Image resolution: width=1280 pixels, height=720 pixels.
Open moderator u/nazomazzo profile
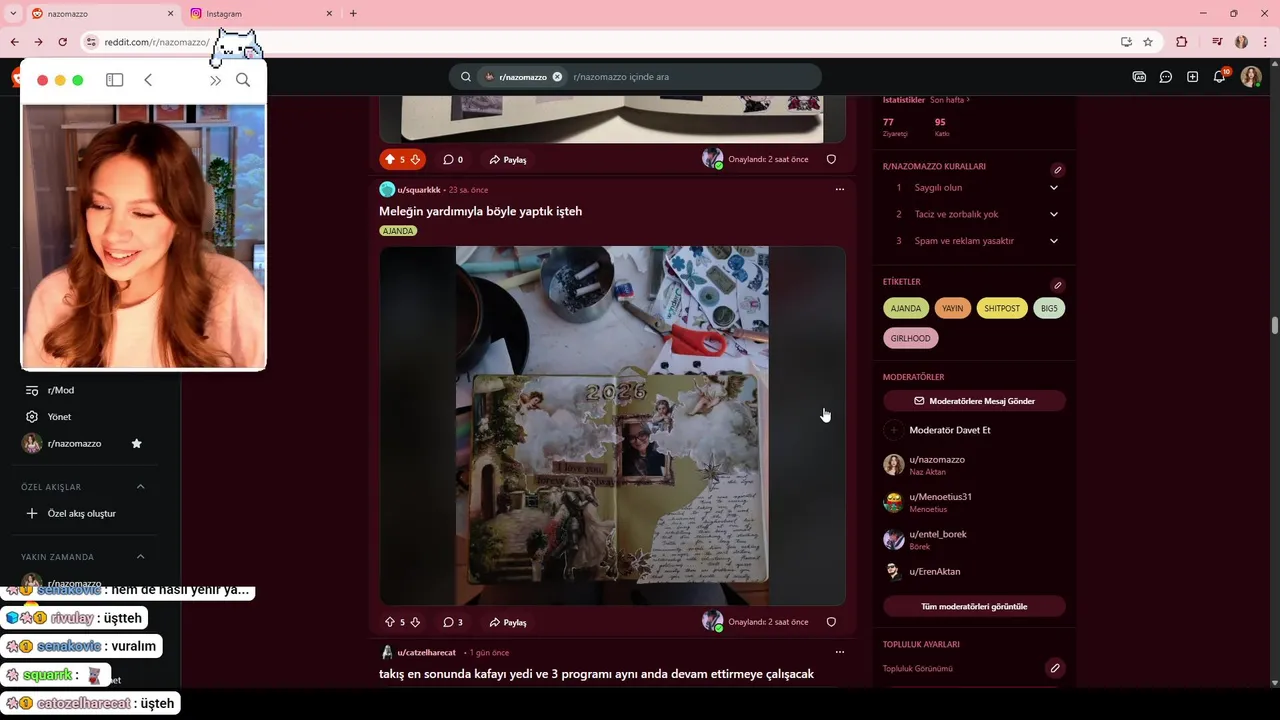click(x=937, y=460)
